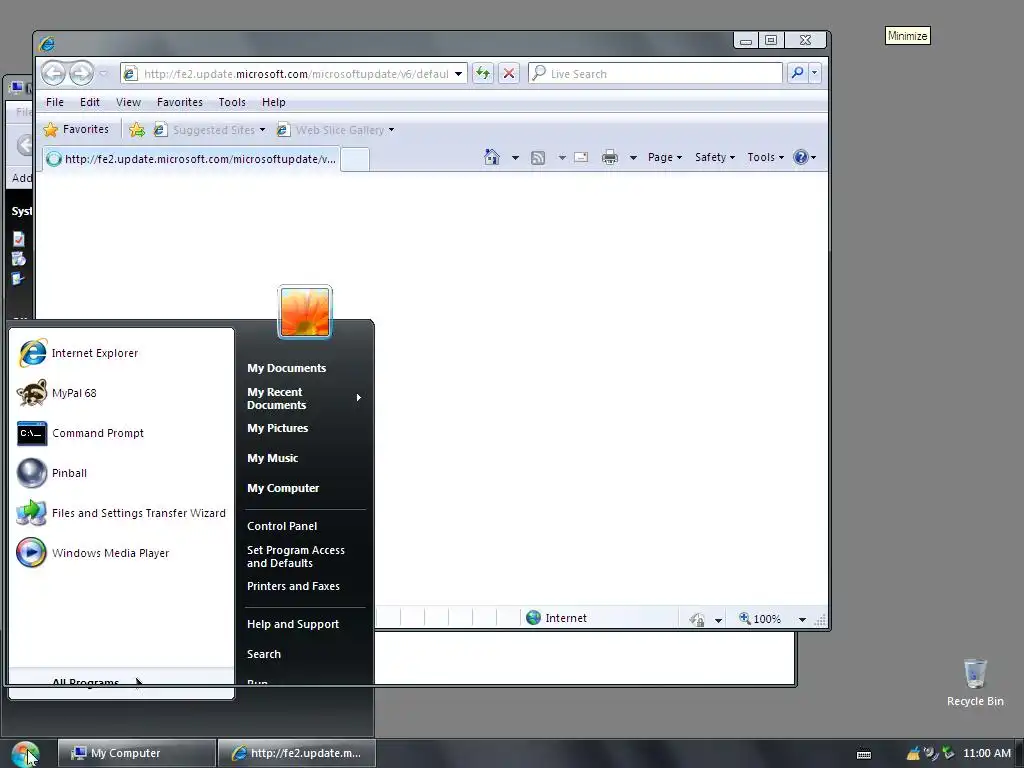Switch to the My Computer taskbar button
This screenshot has height=768, width=1024.
point(136,754)
